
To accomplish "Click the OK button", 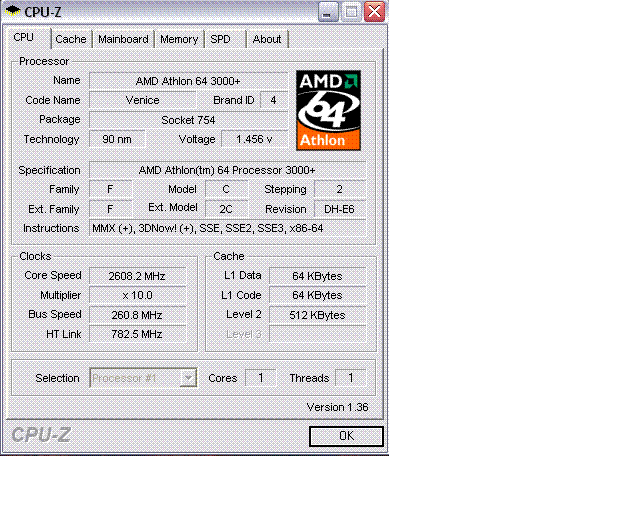I will point(346,436).
